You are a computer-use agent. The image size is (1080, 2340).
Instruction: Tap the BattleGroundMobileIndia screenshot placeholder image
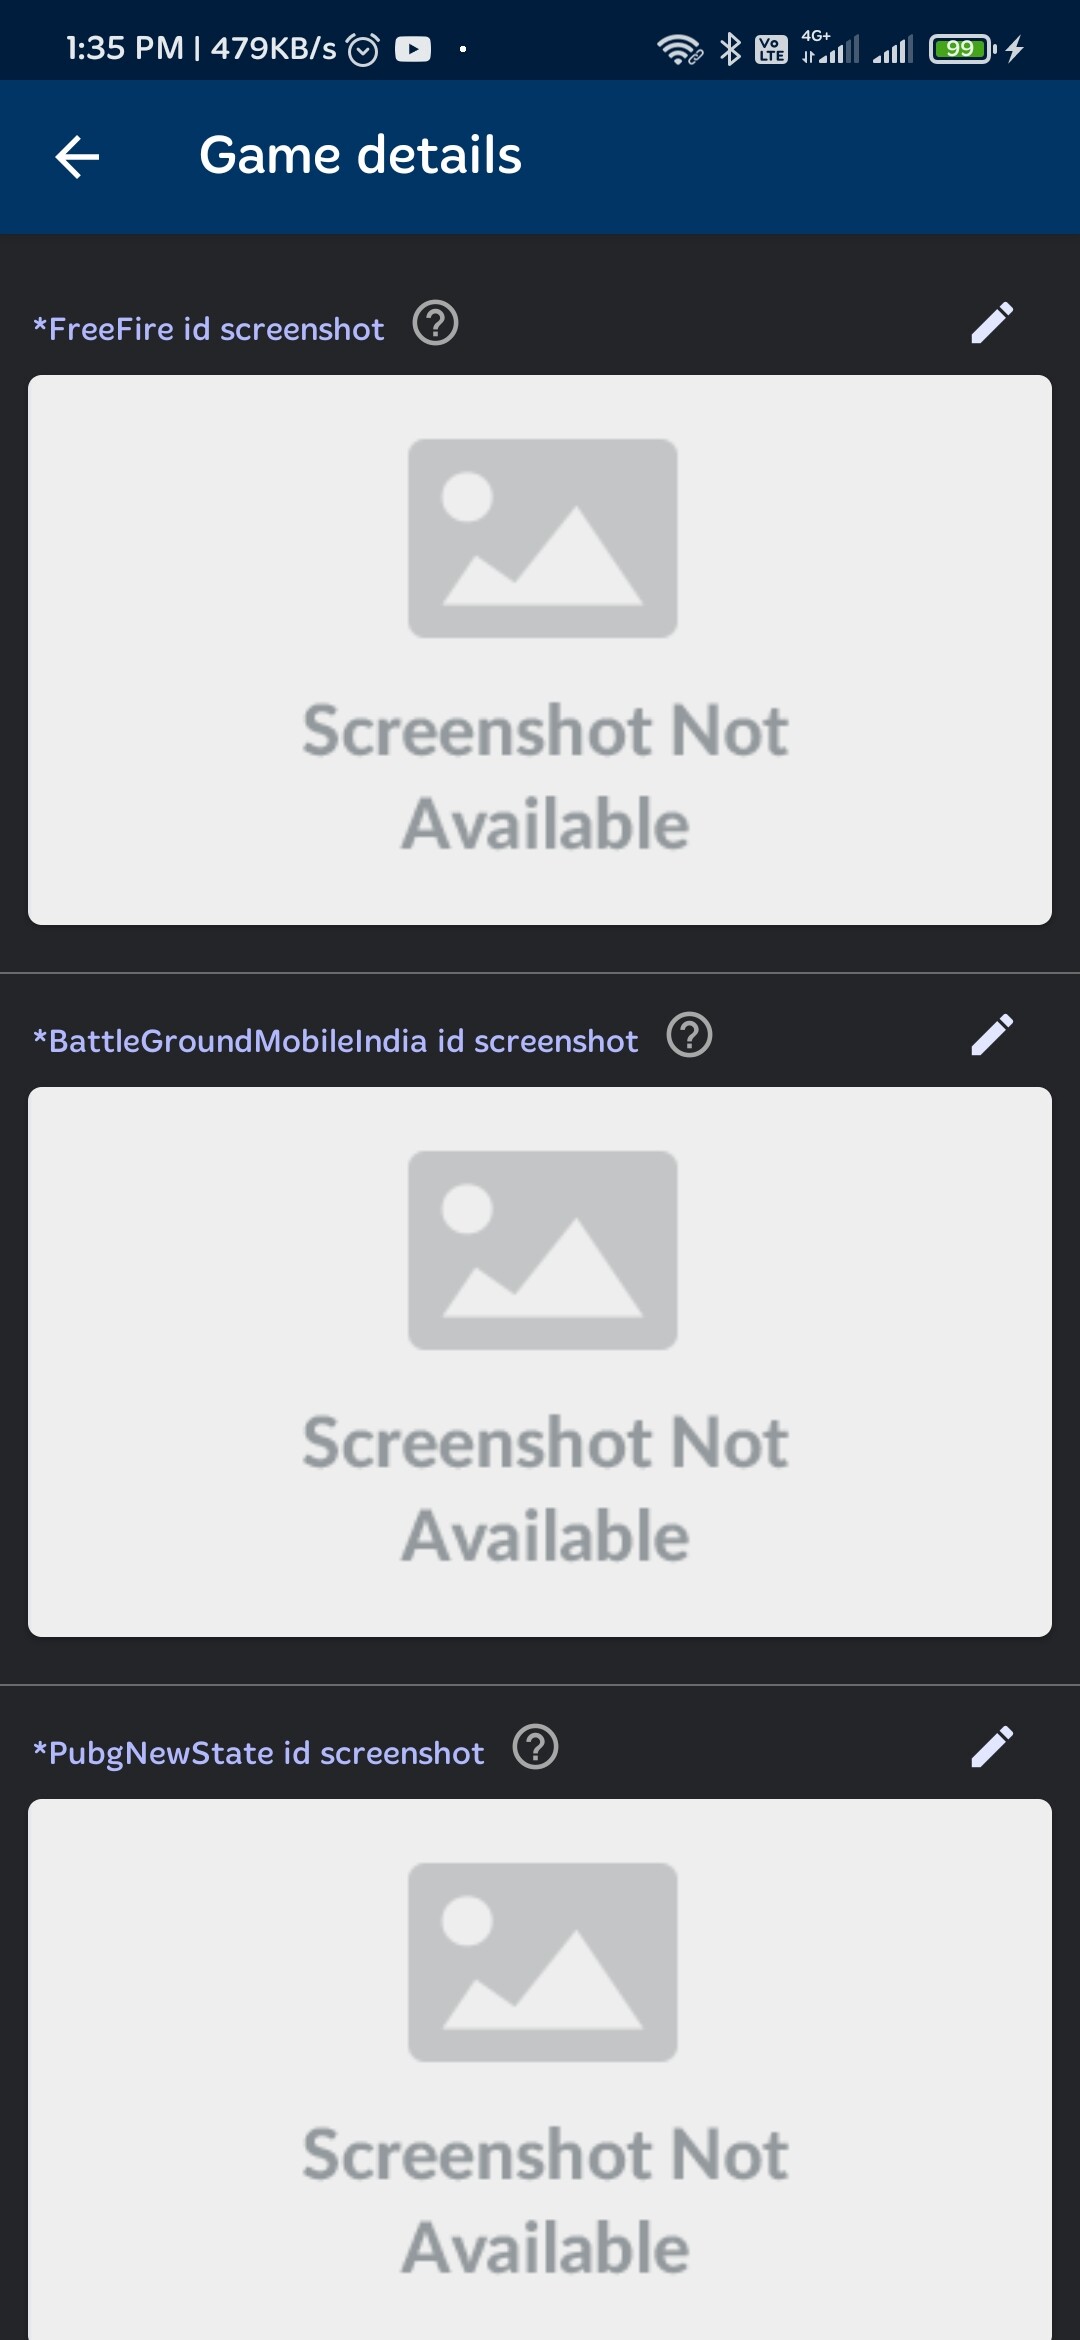540,1362
